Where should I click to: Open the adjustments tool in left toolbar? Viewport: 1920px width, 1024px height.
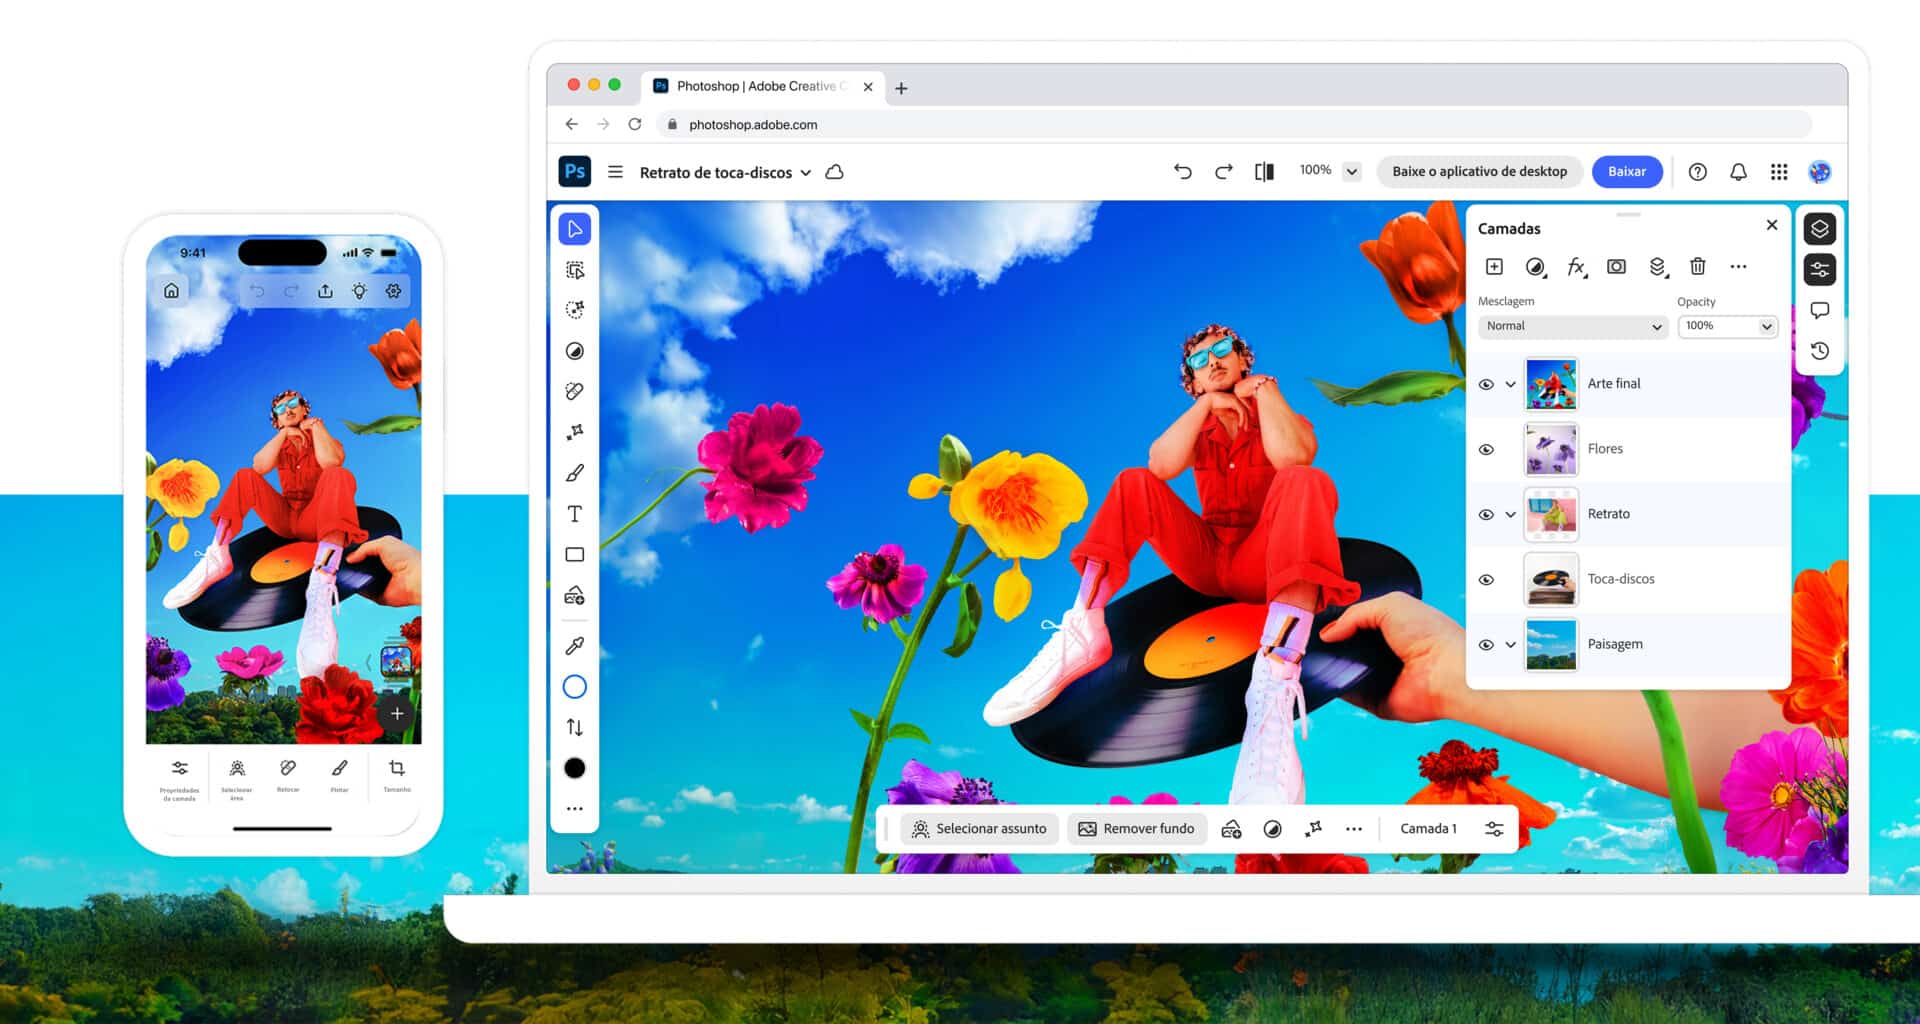[x=574, y=351]
